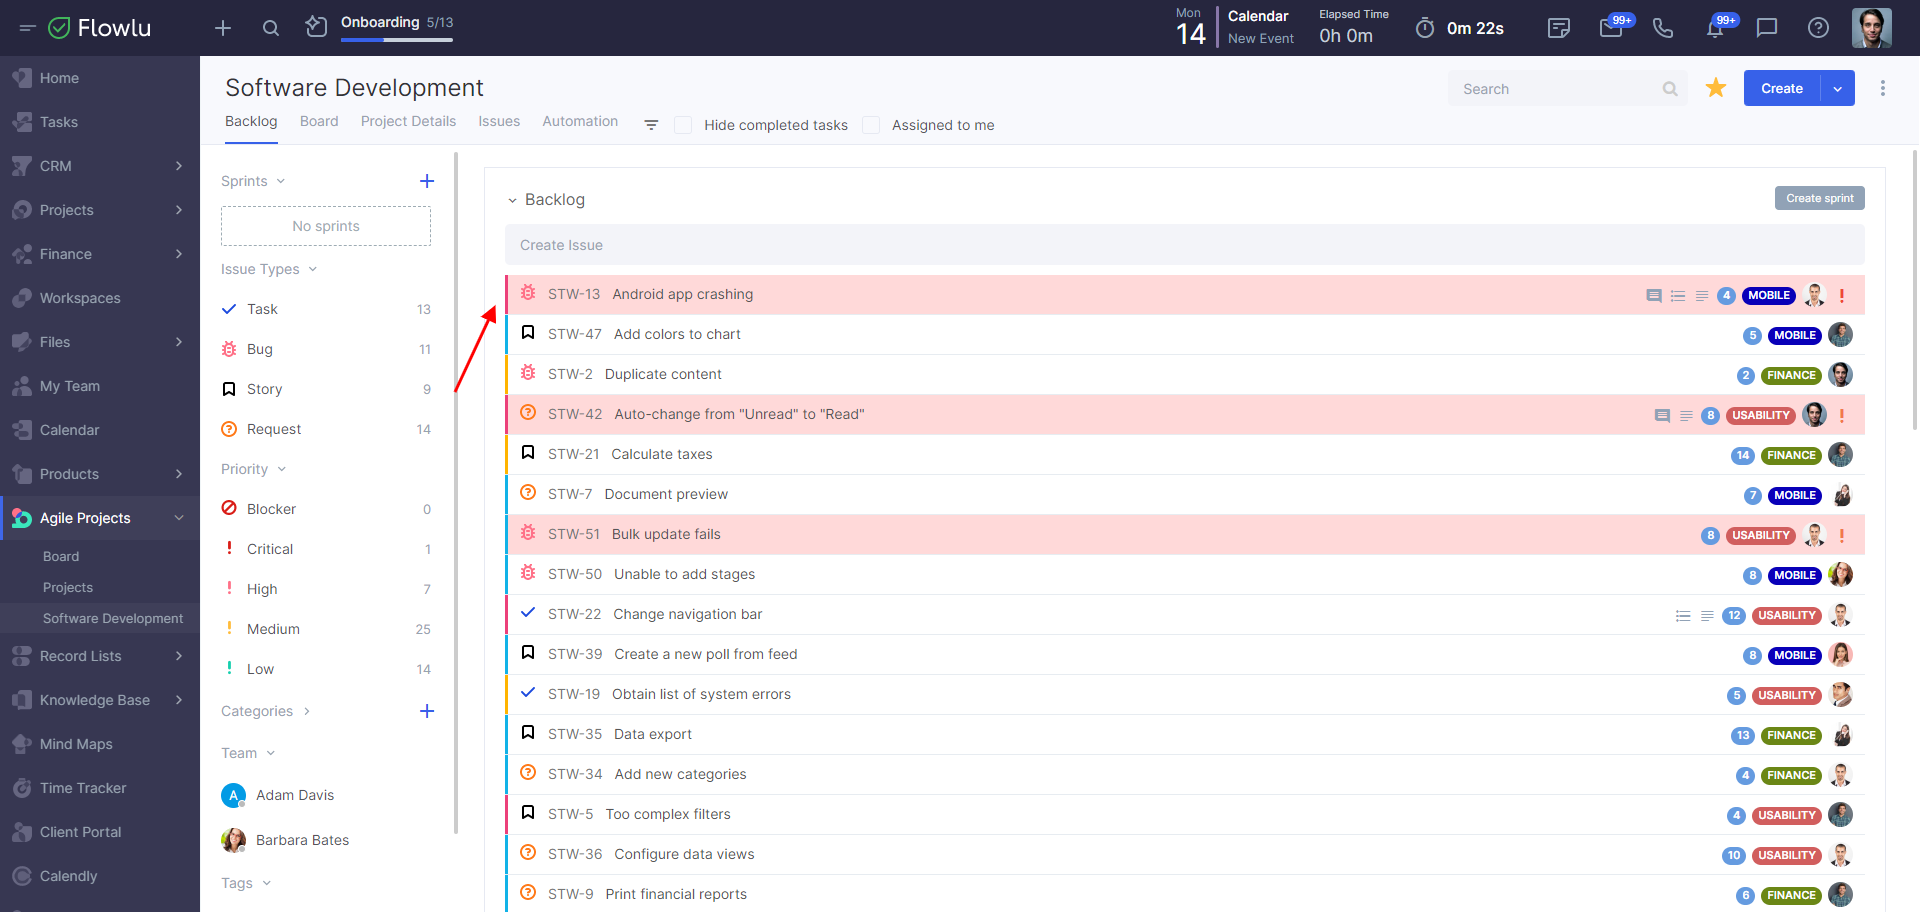Expand CRM submenu in sidebar
This screenshot has height=912, width=1920.
point(179,166)
